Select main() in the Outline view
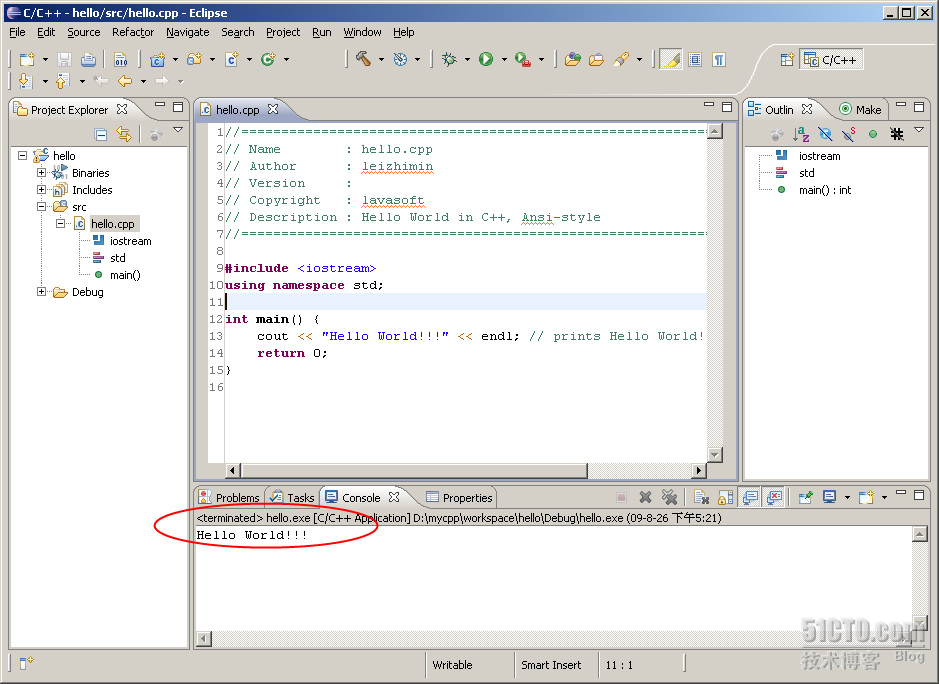939x684 pixels. (x=824, y=190)
